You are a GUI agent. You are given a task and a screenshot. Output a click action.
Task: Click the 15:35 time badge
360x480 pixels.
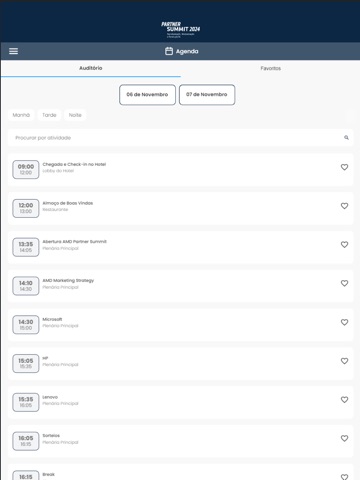click(x=26, y=402)
